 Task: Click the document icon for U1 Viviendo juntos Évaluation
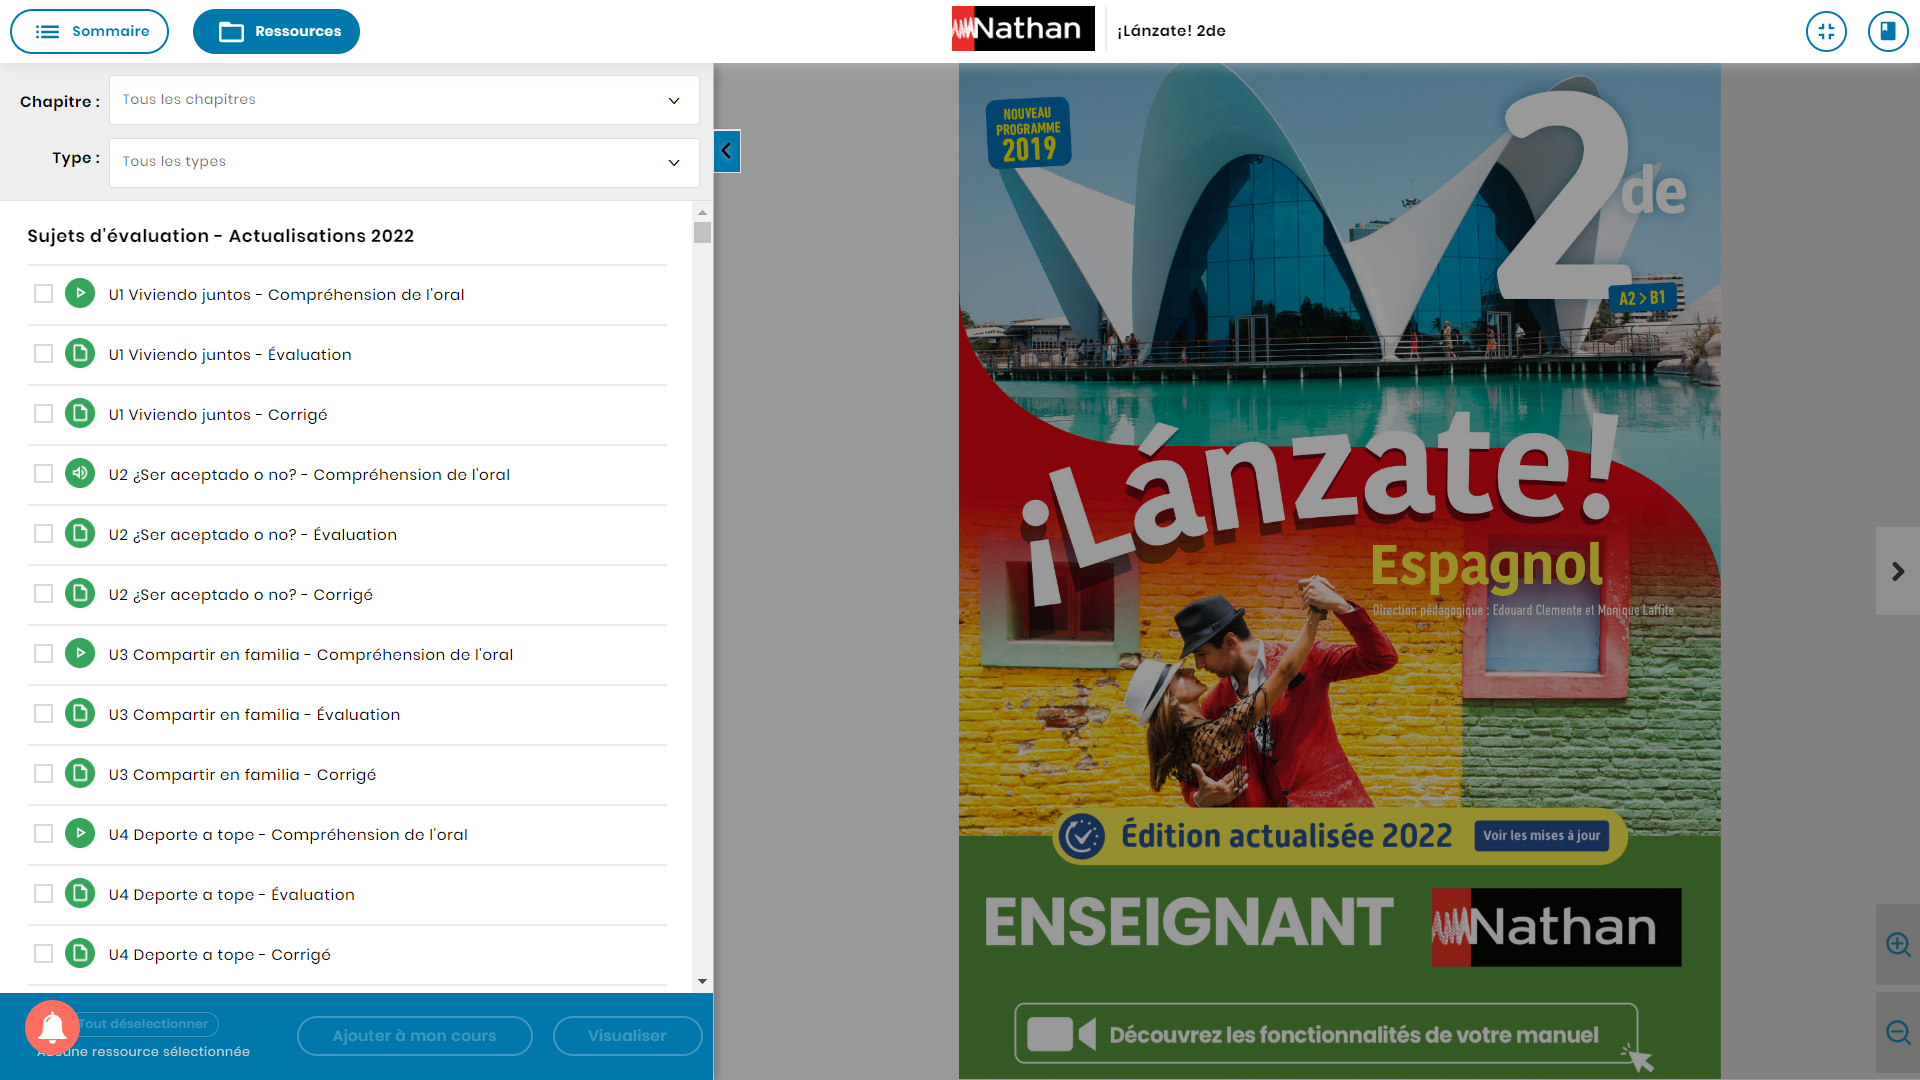(x=80, y=354)
